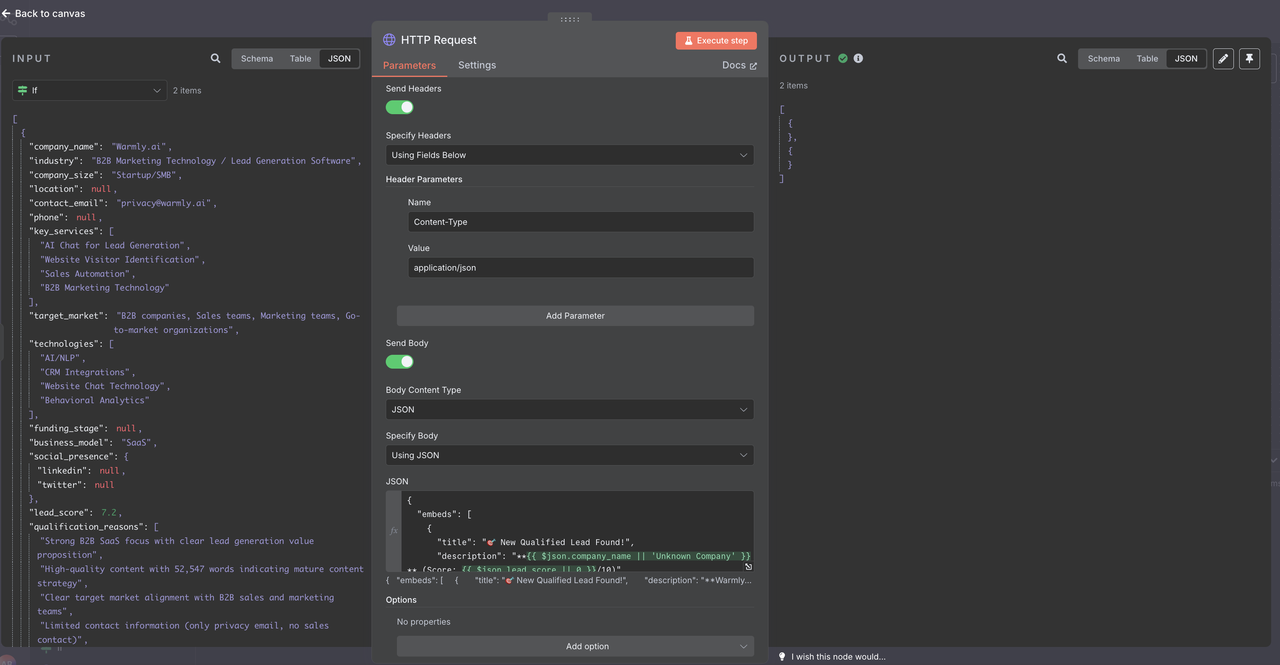Image resolution: width=1280 pixels, height=665 pixels.
Task: Click the 'No properties' text under Options
Action: point(424,622)
